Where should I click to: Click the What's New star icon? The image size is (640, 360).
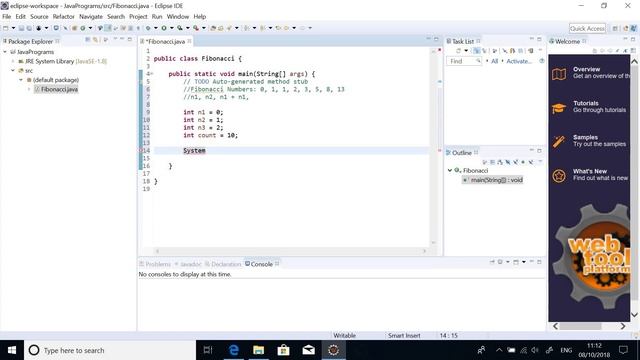[x=559, y=176]
